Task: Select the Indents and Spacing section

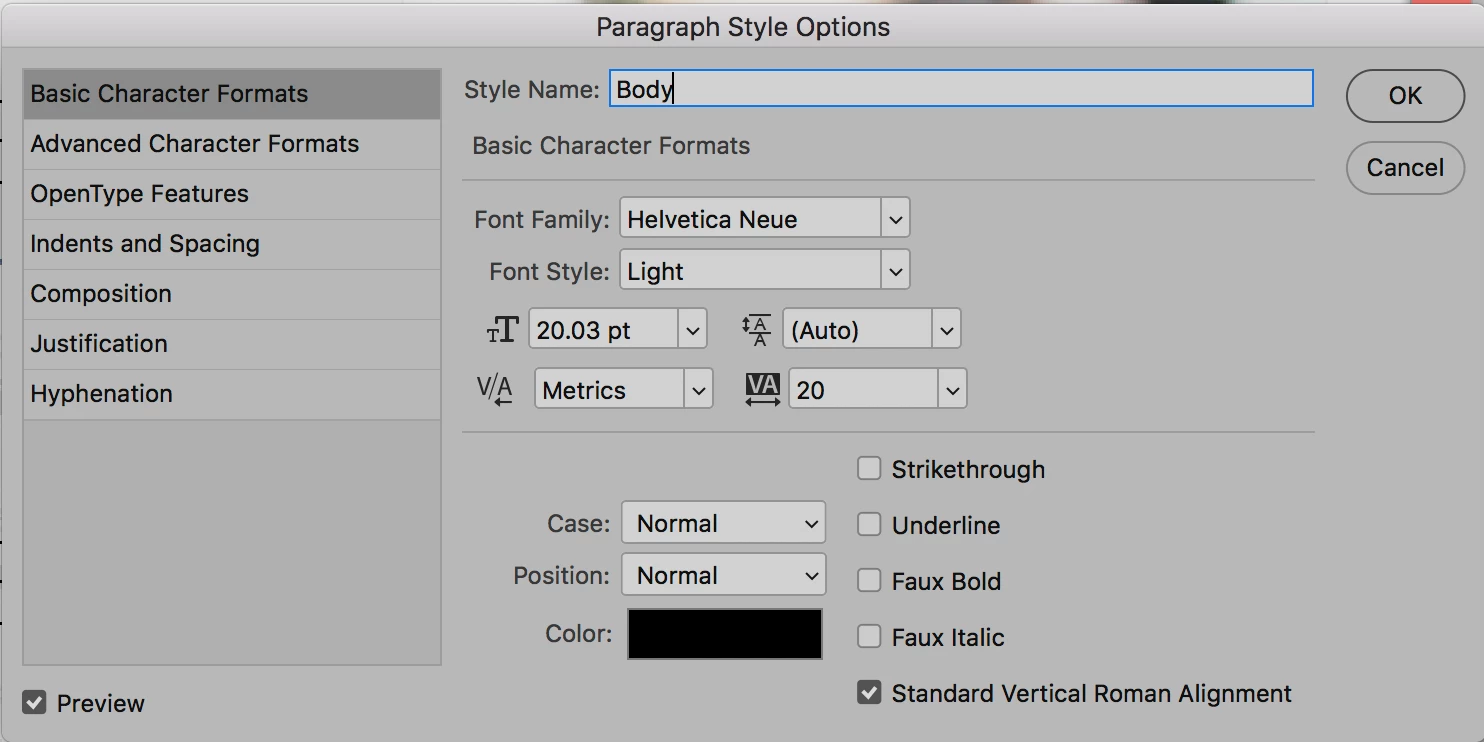Action: pos(145,244)
